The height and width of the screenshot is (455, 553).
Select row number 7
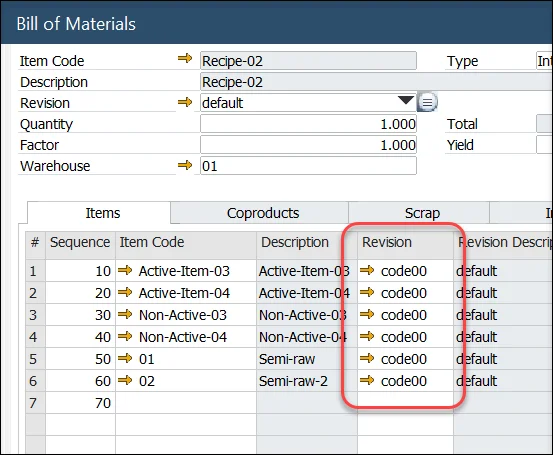point(35,402)
